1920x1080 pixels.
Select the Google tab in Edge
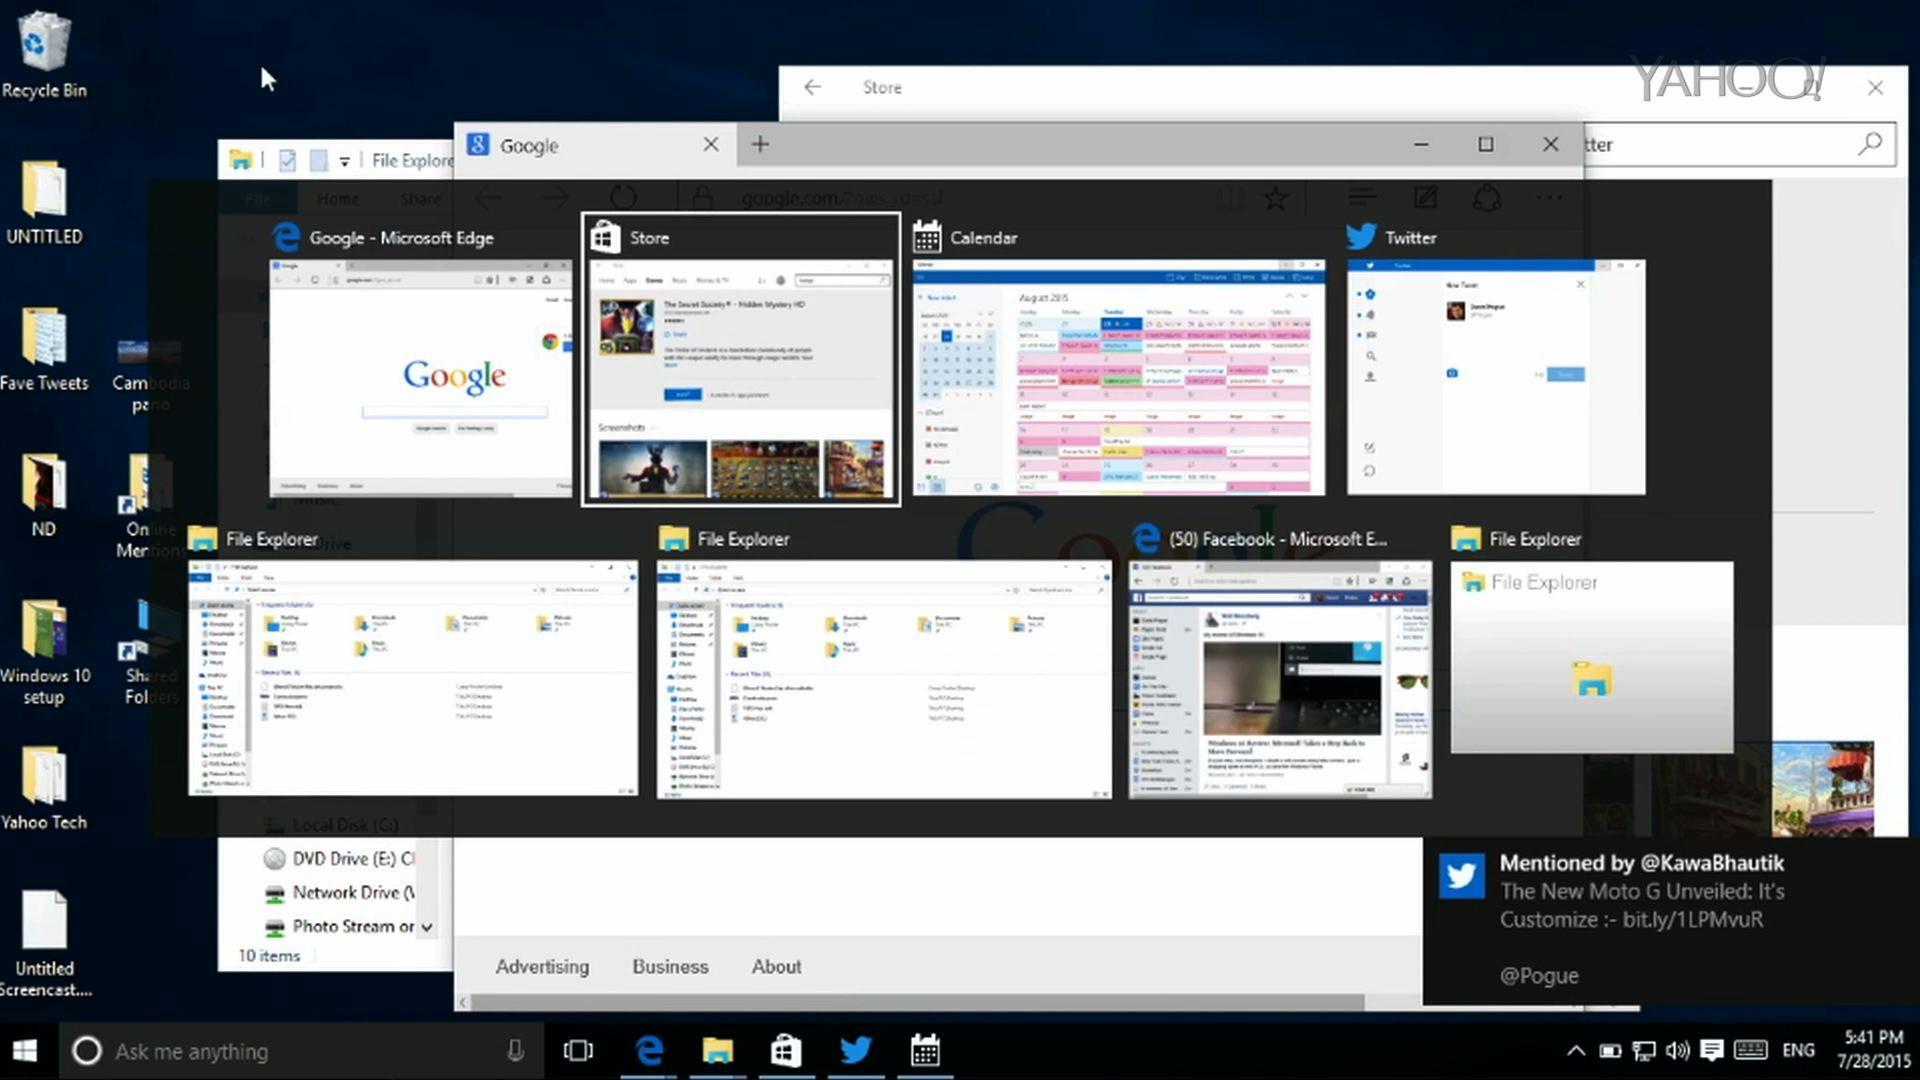[595, 145]
